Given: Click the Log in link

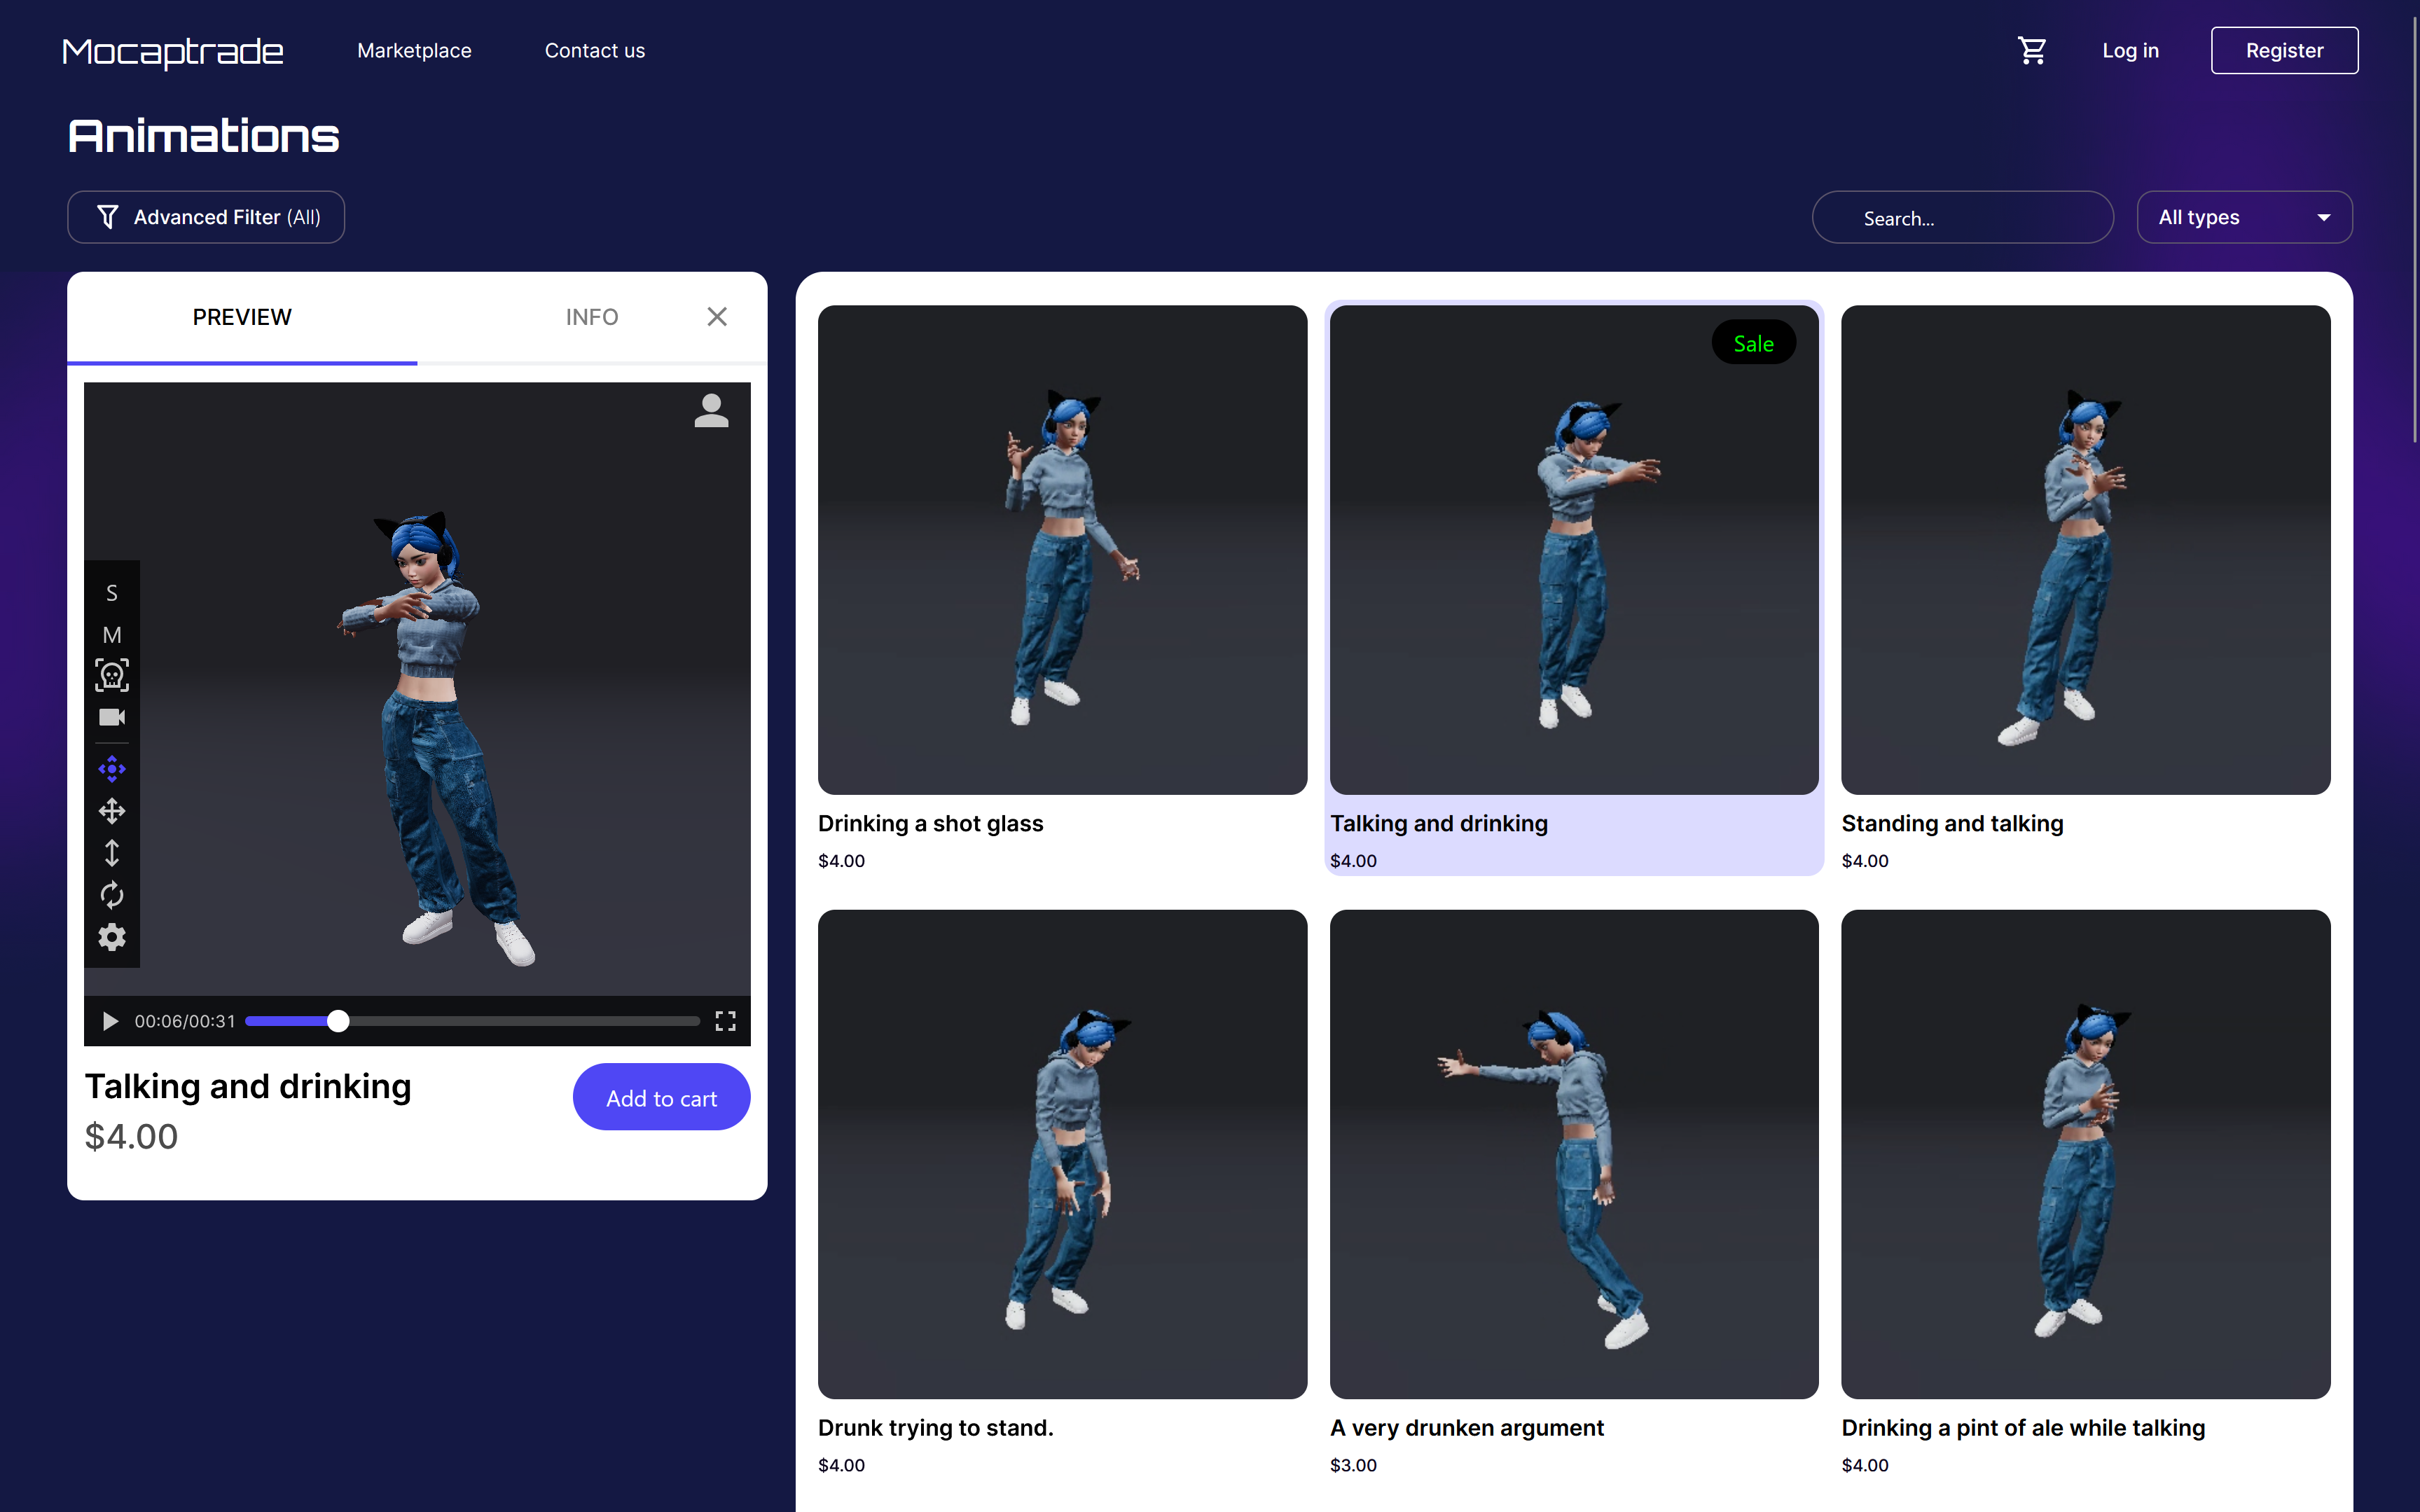Looking at the screenshot, I should (x=2130, y=50).
